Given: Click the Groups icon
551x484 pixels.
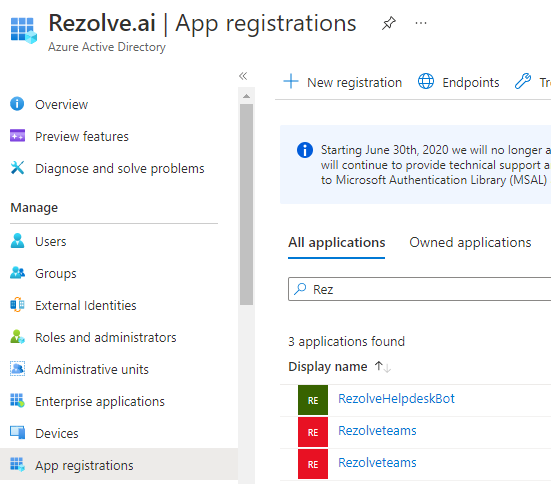Looking at the screenshot, I should click(17, 273).
